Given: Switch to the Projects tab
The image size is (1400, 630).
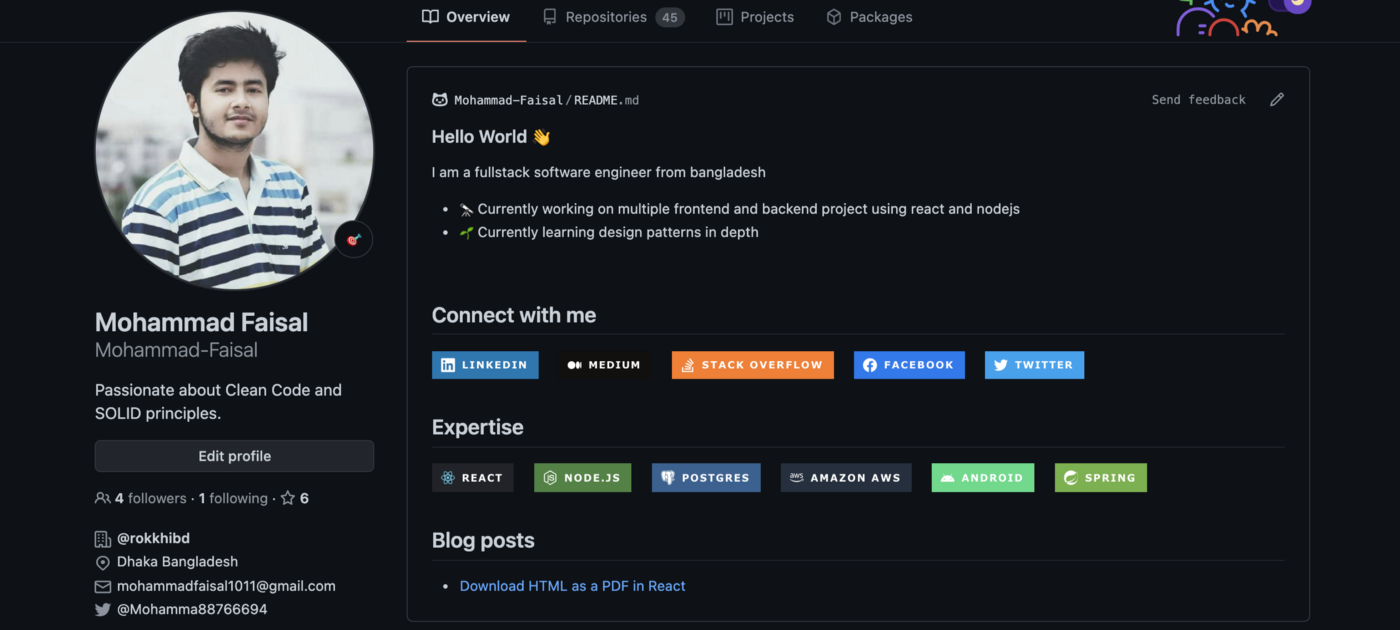Looking at the screenshot, I should pyautogui.click(x=755, y=17).
